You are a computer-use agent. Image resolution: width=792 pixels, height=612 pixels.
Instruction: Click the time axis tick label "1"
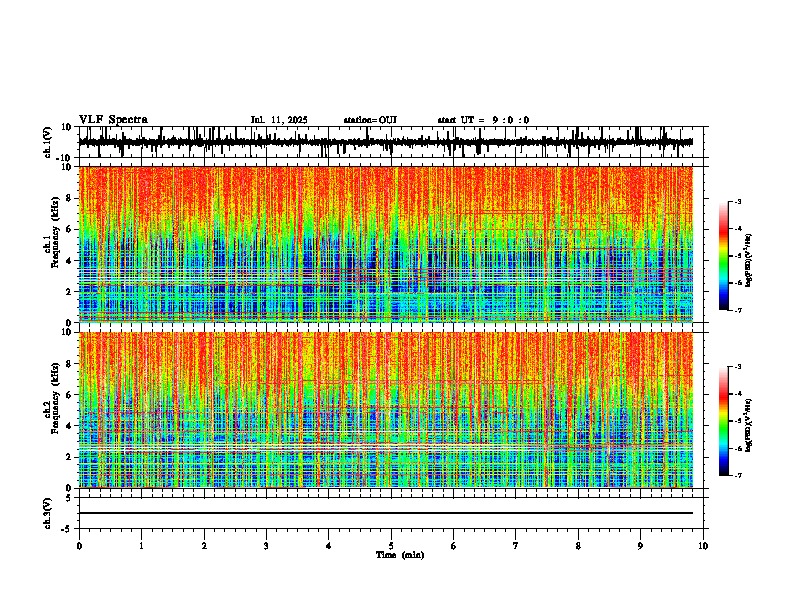pyautogui.click(x=141, y=546)
